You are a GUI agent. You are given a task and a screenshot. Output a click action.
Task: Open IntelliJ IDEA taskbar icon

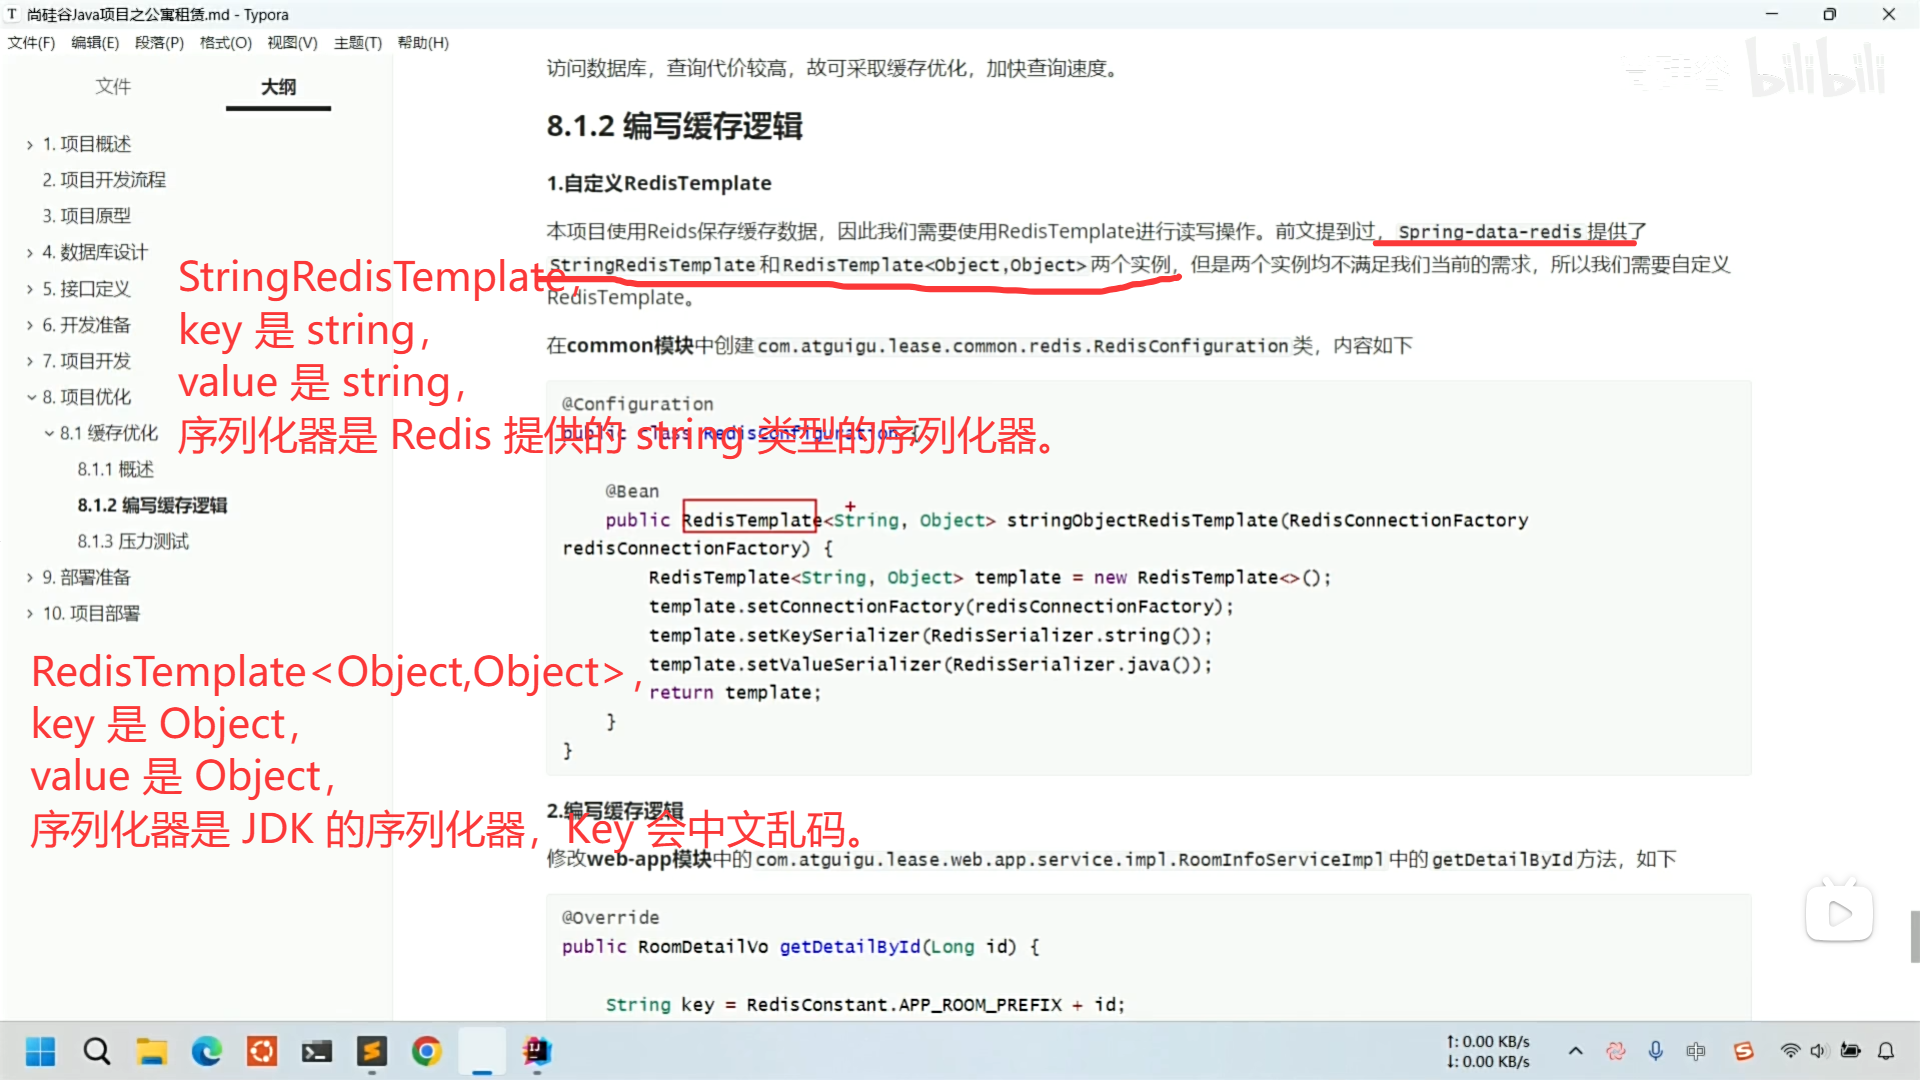pos(537,1051)
